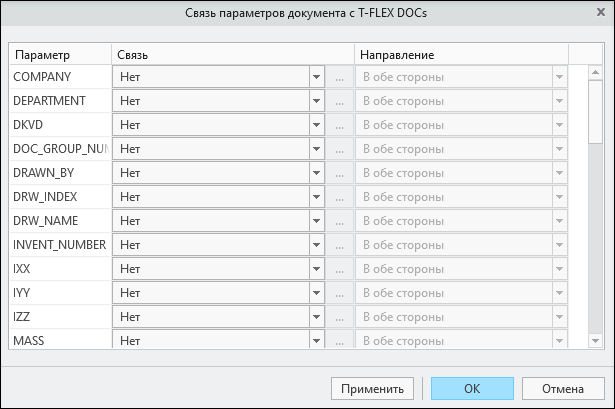
Task: Confirm with the OK button
Action: 472,389
